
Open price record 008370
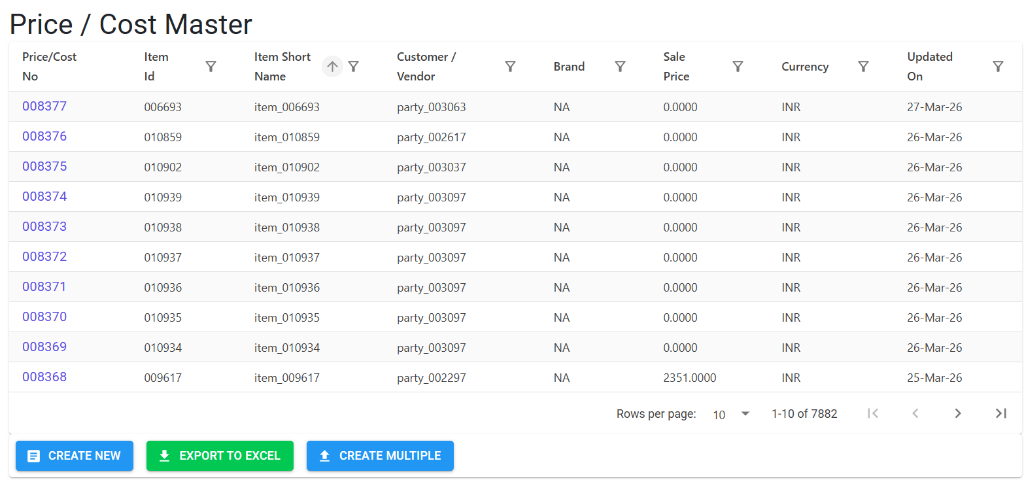pyautogui.click(x=44, y=317)
